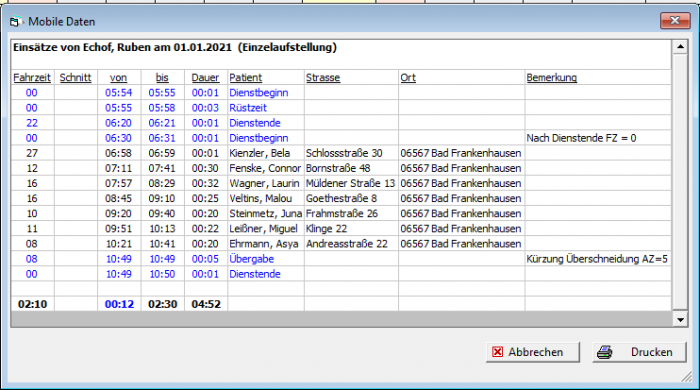Click the von column header
Screen dimensions: 700x390
(x=118, y=78)
